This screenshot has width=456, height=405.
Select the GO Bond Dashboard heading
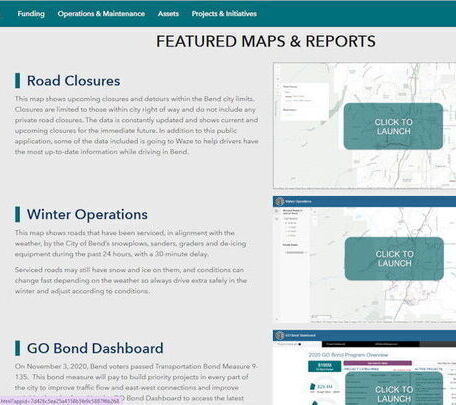coord(95,348)
